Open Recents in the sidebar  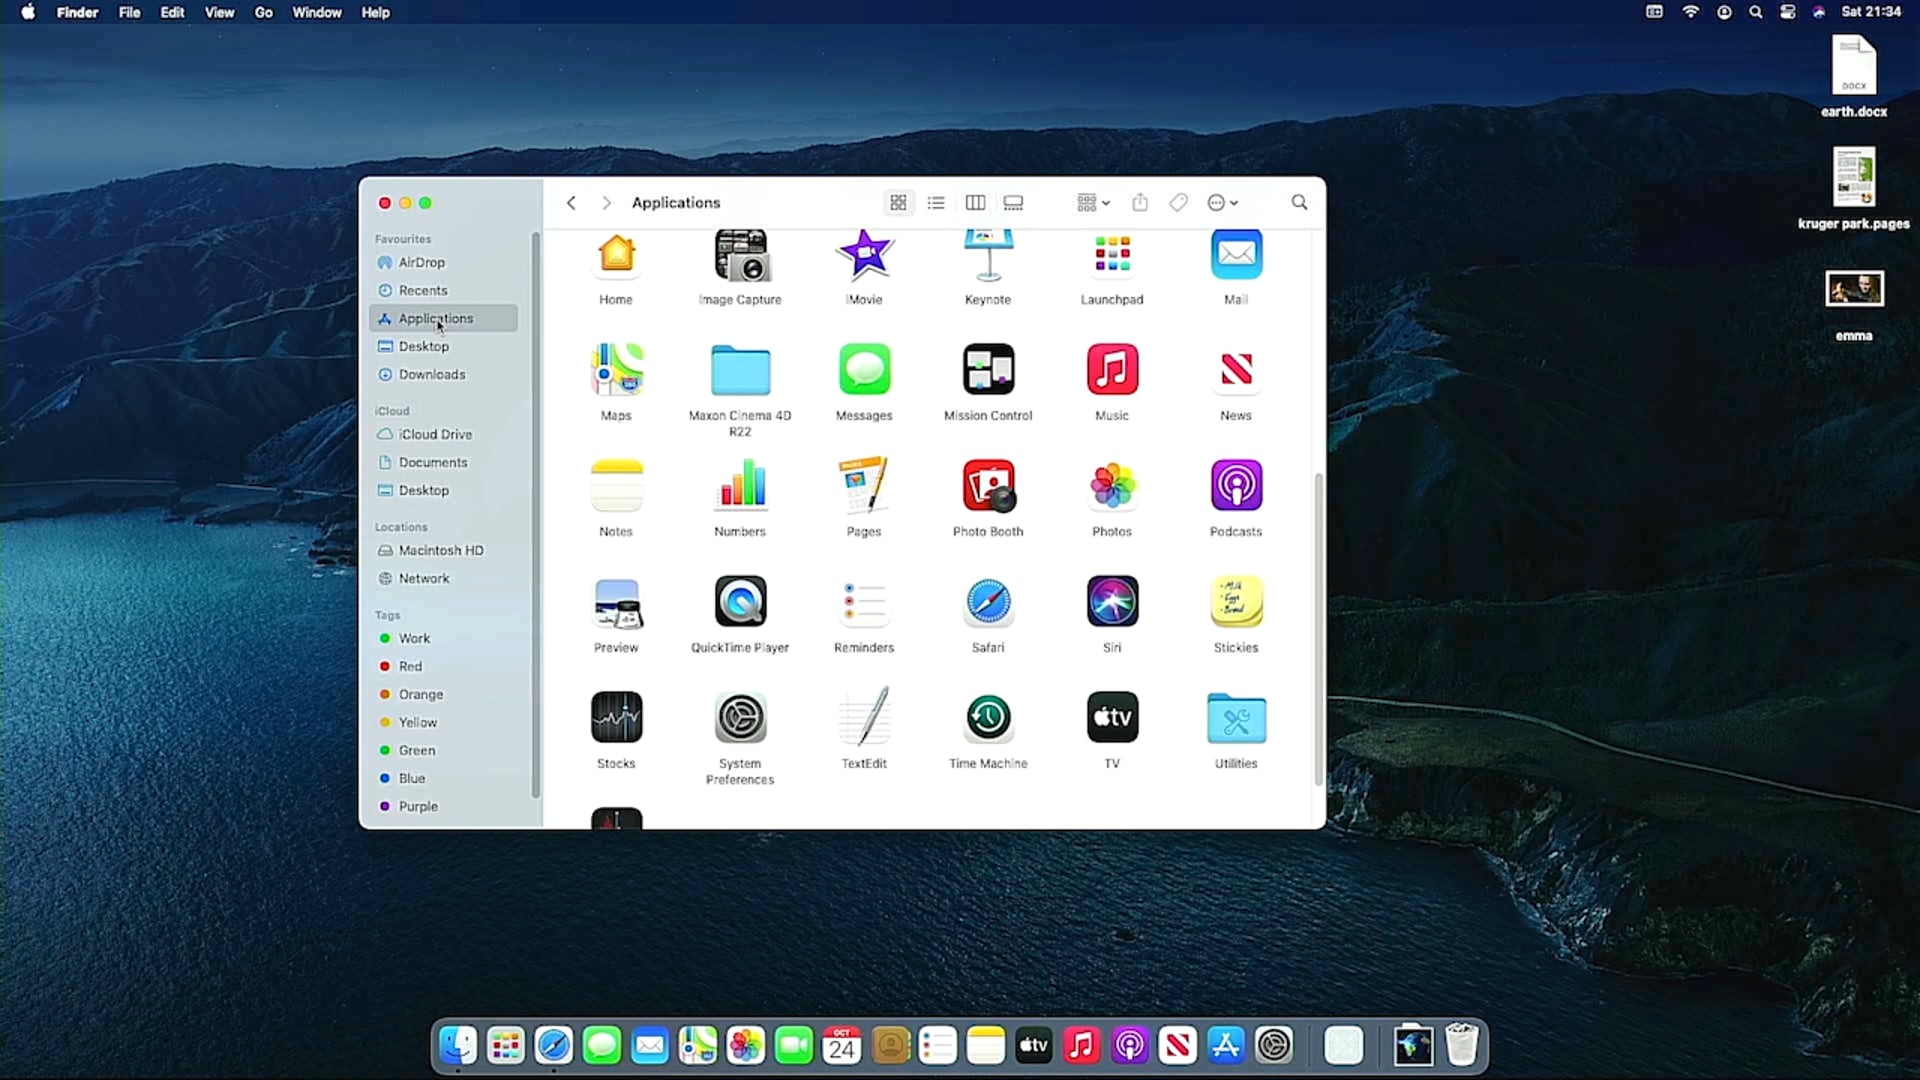click(x=444, y=290)
